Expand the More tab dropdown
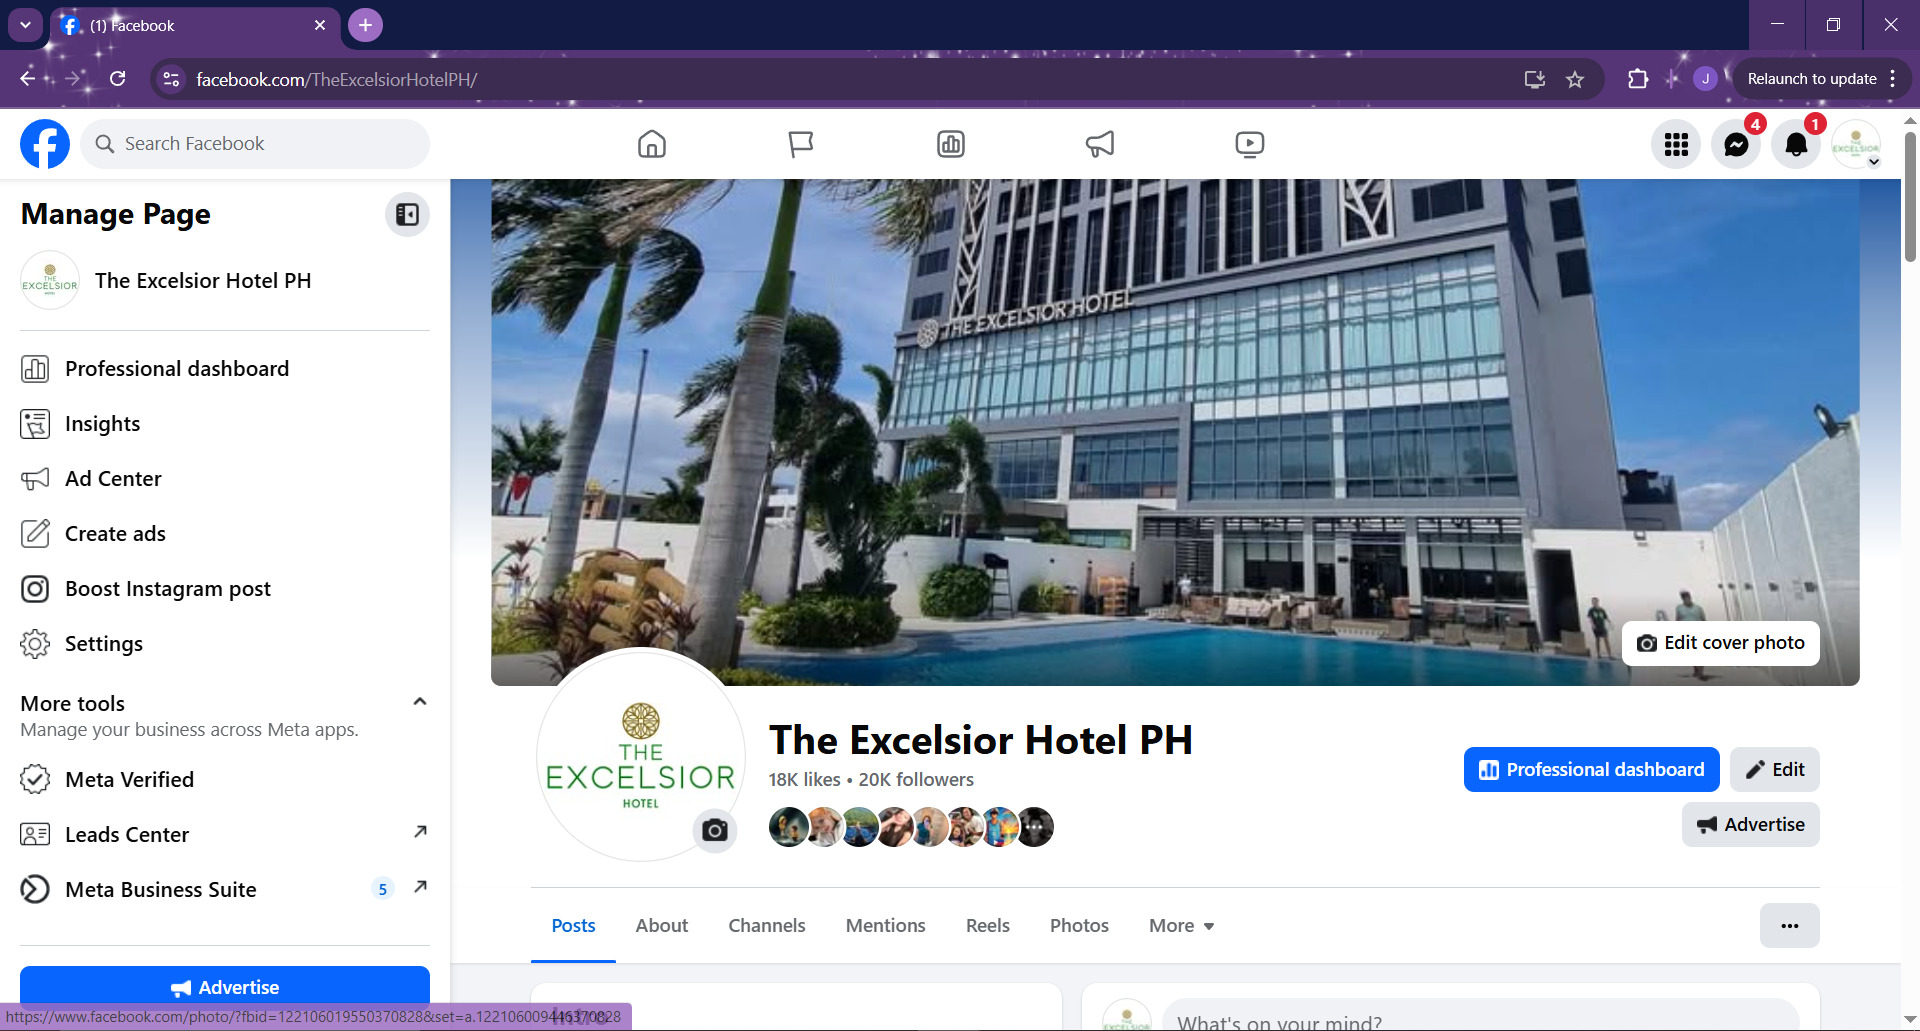Image resolution: width=1920 pixels, height=1031 pixels. tap(1181, 926)
